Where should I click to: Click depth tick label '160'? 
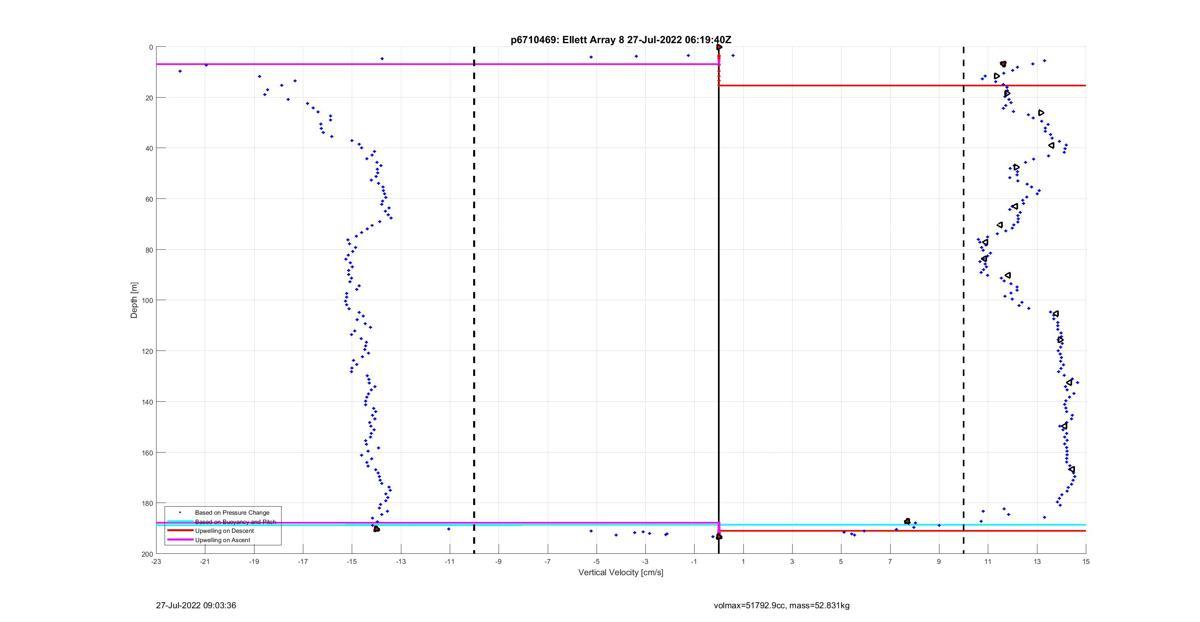[146, 452]
